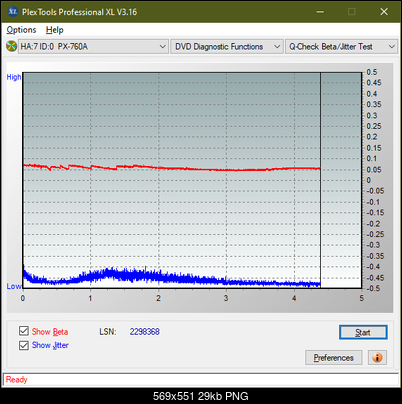Minimize the PlexTools window
The width and height of the screenshot is (402, 404).
(x=320, y=12)
